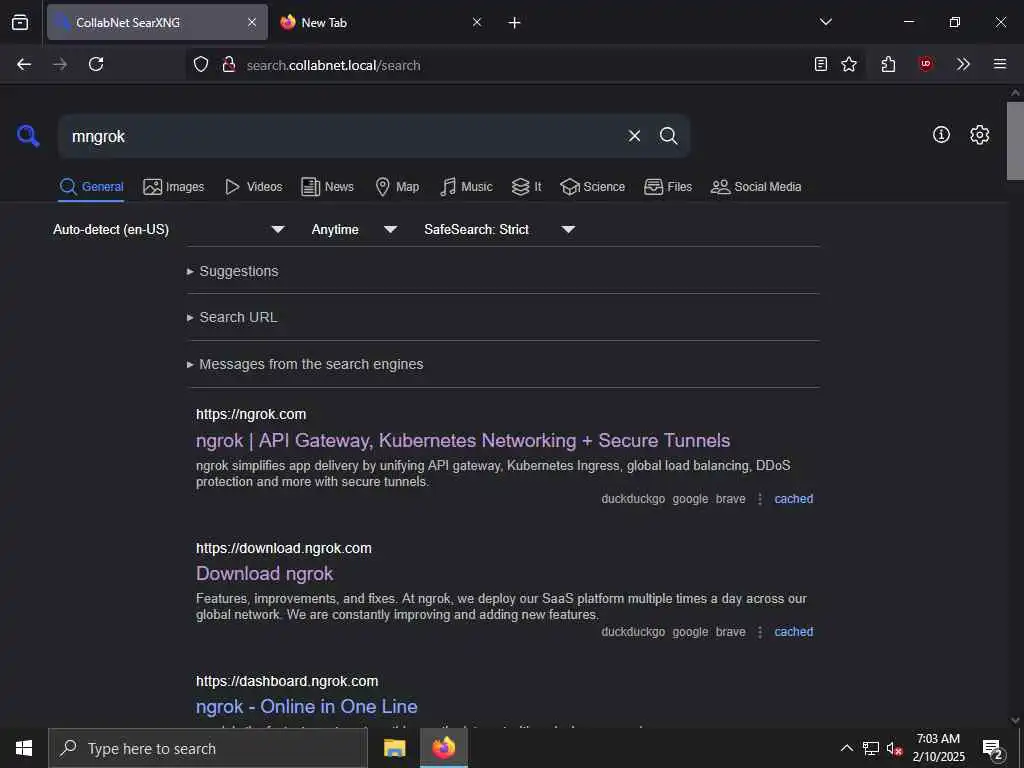Open the taskbar clock 7:03 AM
Viewport: 1024px width, 768px height.
938,748
